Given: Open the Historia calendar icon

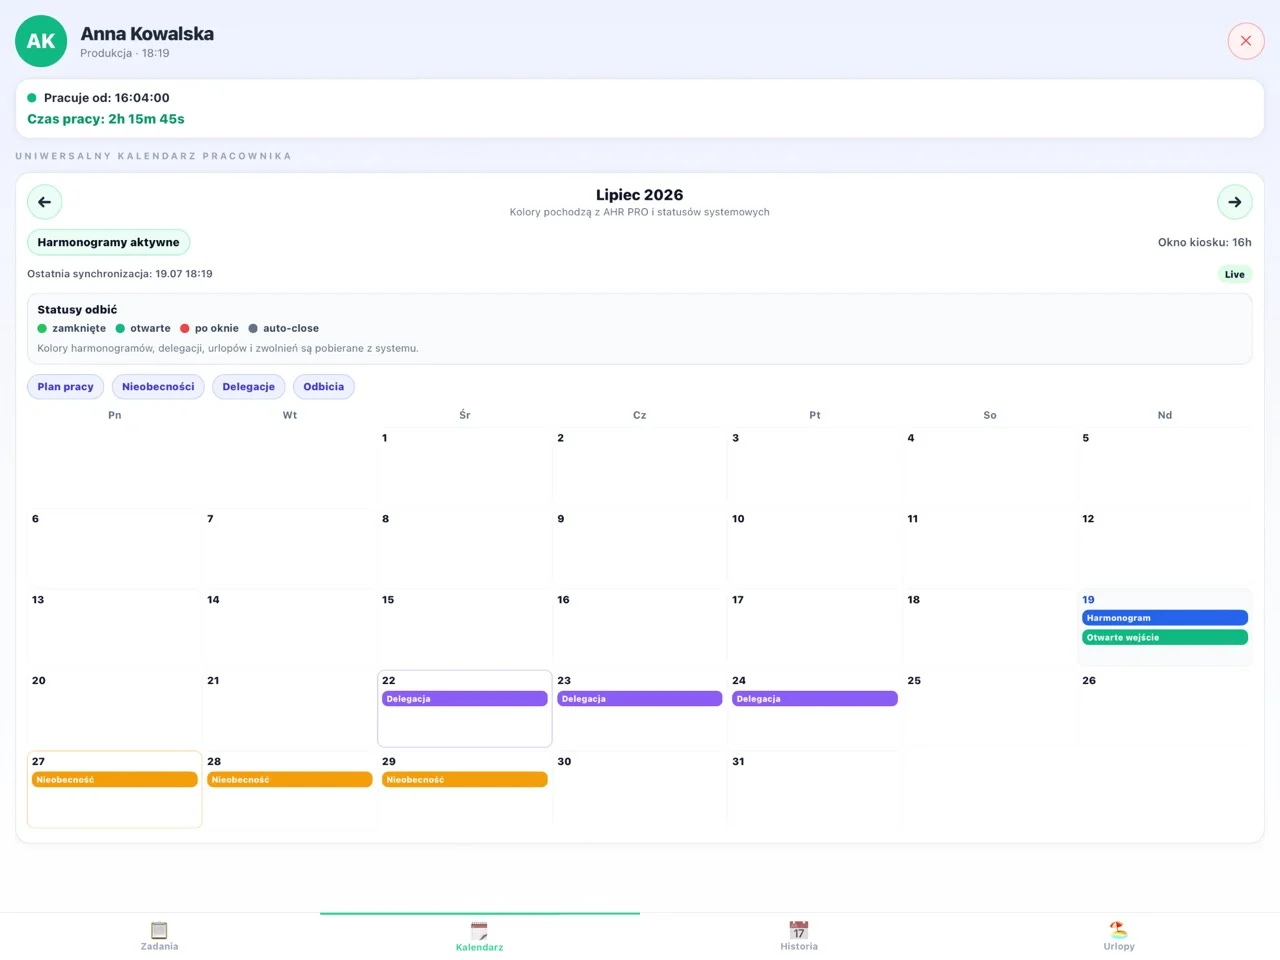Looking at the screenshot, I should pos(799,930).
